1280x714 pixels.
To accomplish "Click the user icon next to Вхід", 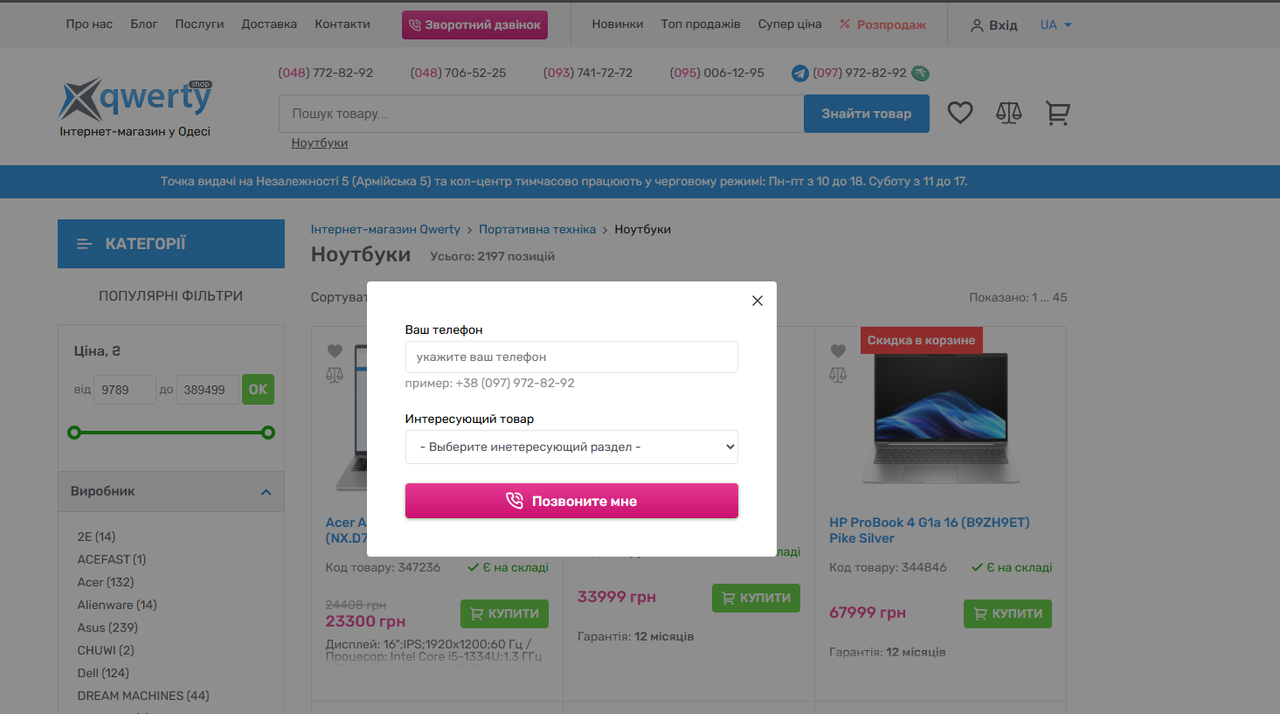I will (x=977, y=25).
